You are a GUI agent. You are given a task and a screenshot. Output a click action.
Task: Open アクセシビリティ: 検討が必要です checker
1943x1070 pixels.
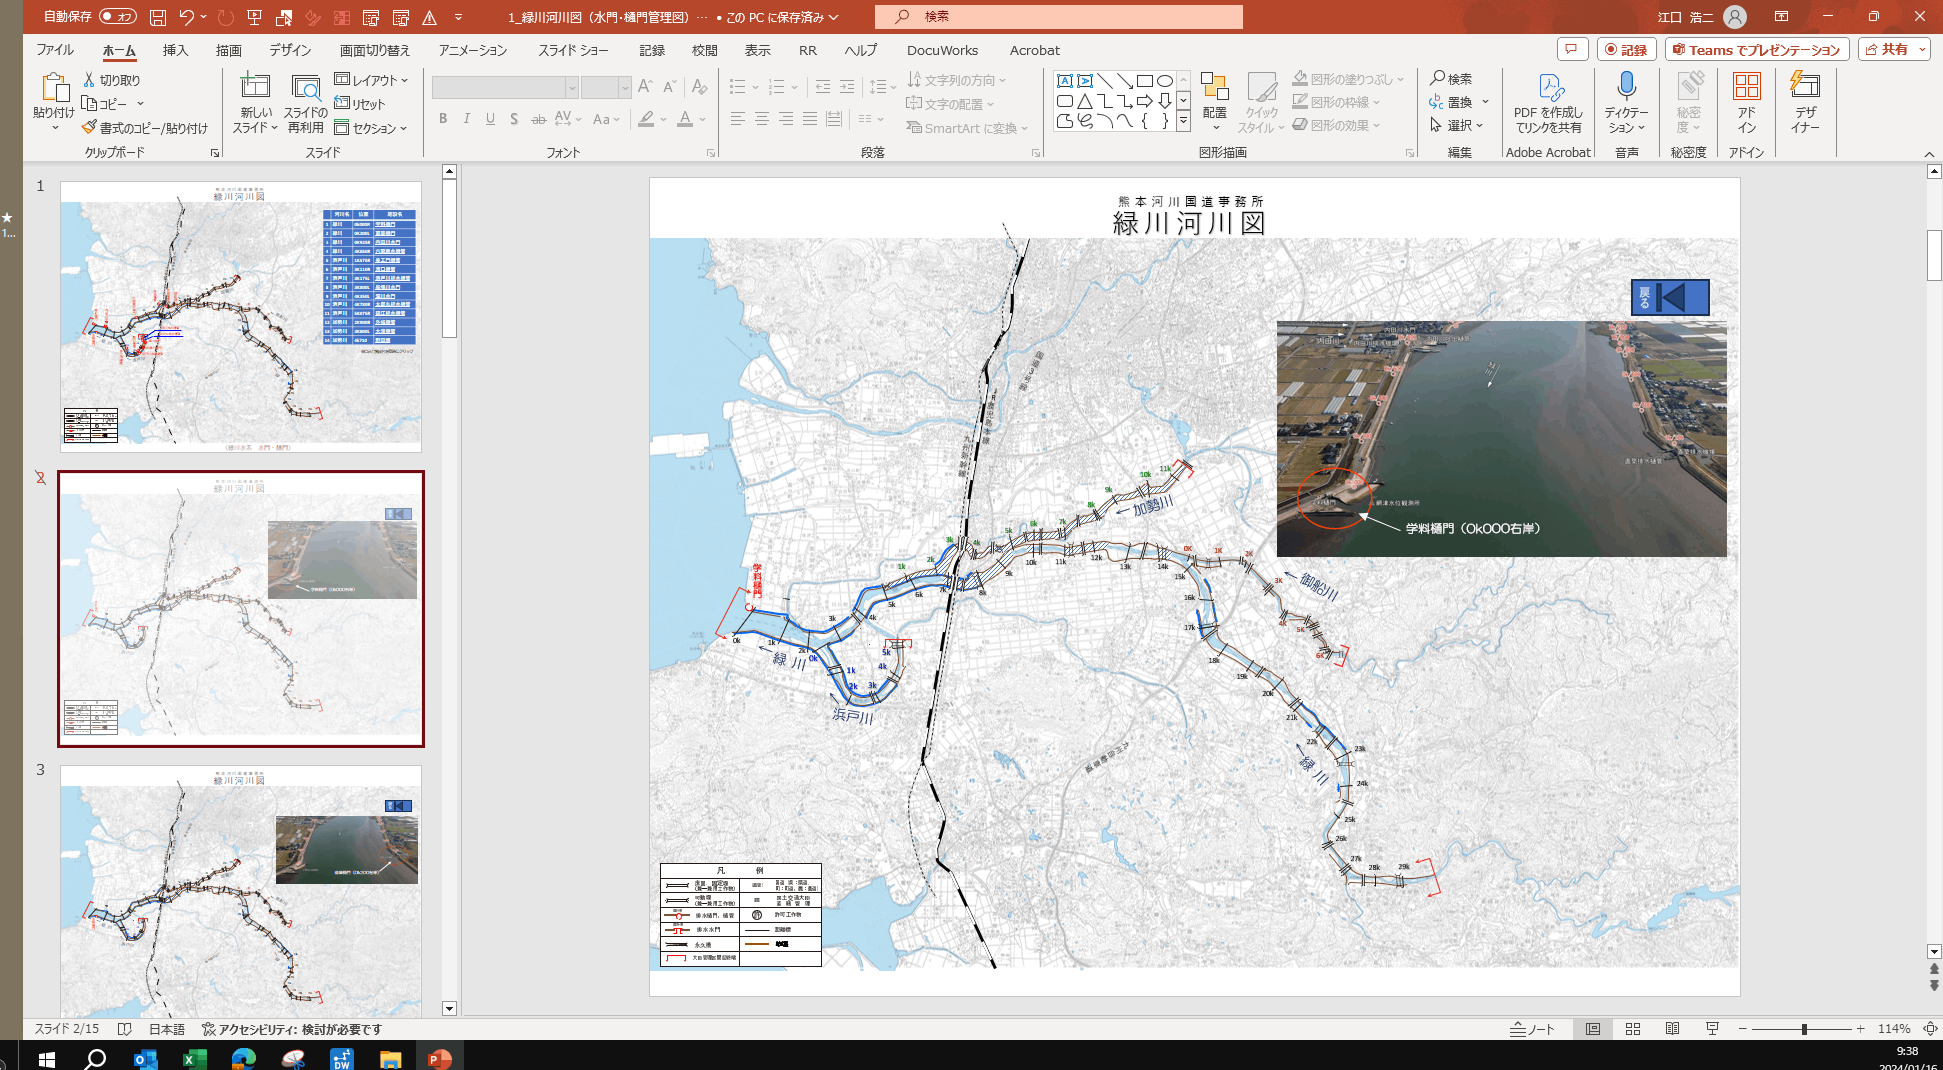[292, 1029]
